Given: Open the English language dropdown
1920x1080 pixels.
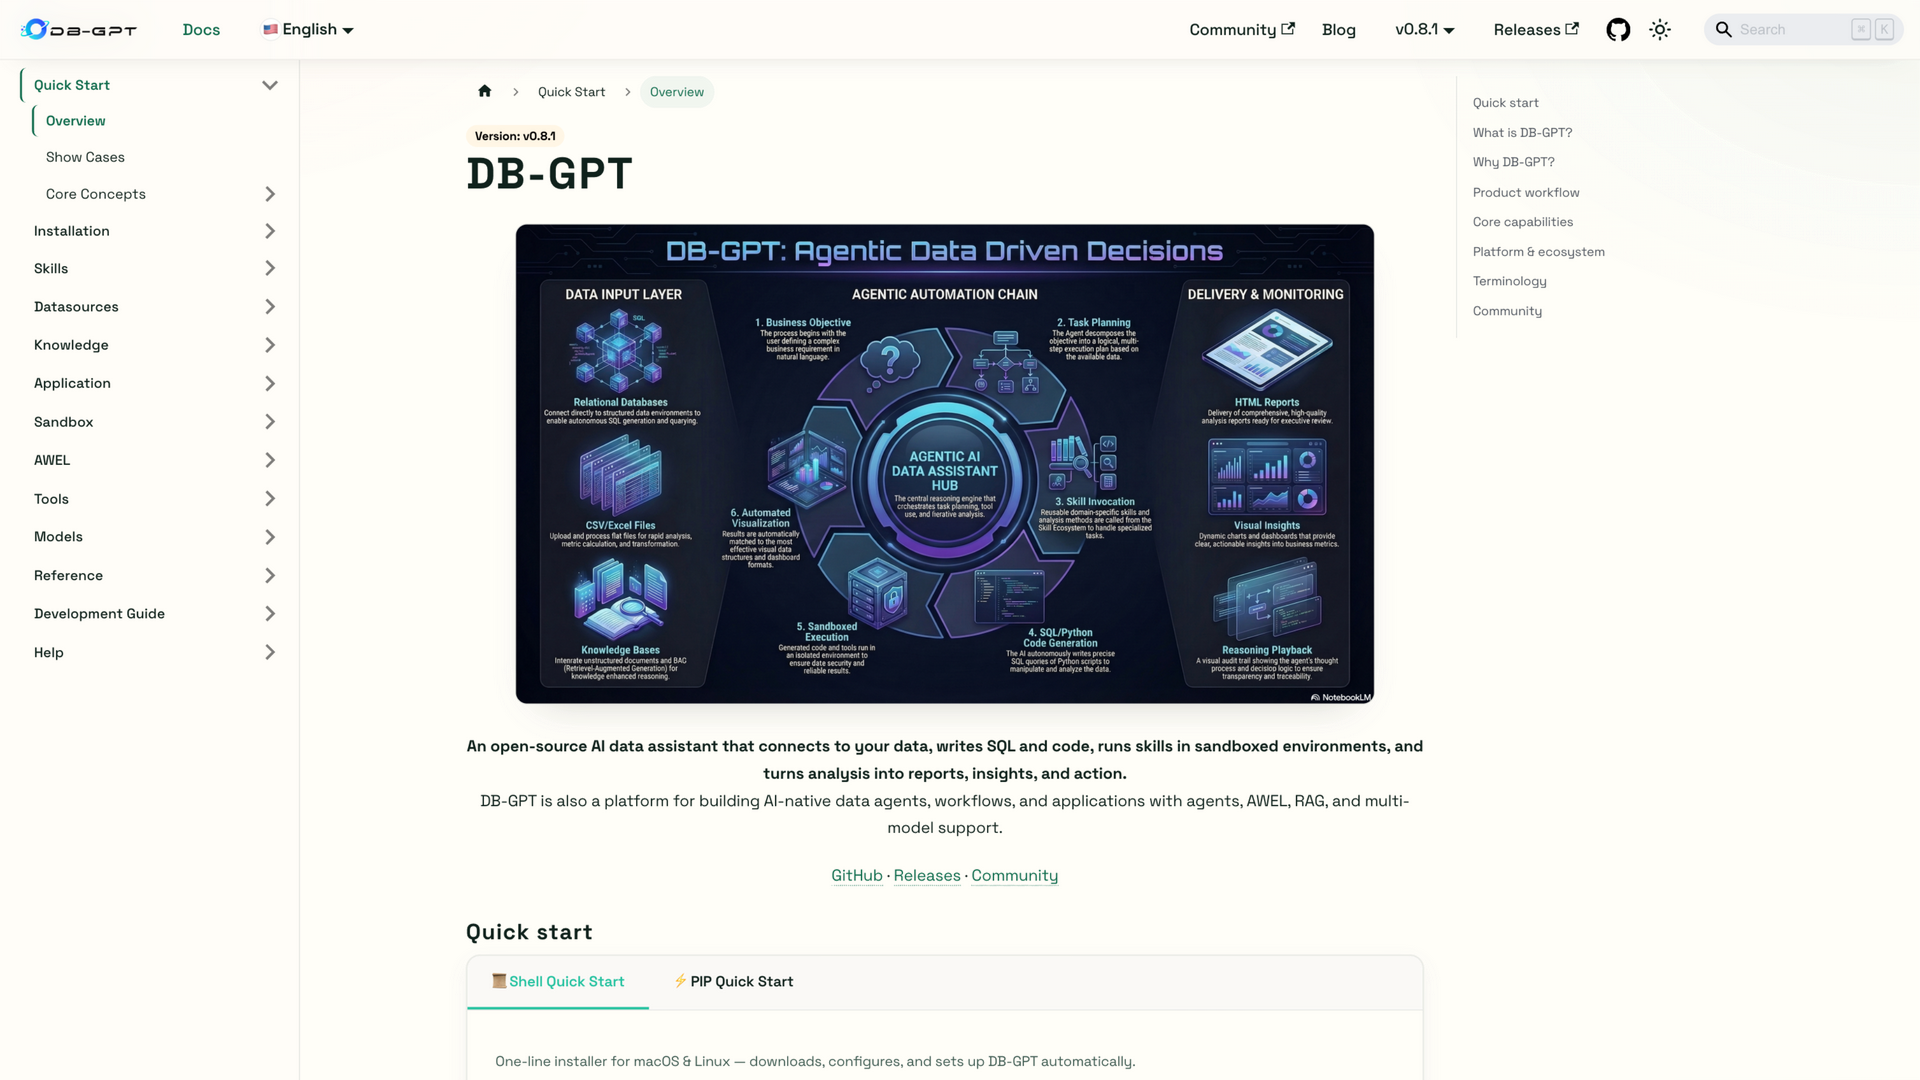Looking at the screenshot, I should click(x=308, y=30).
